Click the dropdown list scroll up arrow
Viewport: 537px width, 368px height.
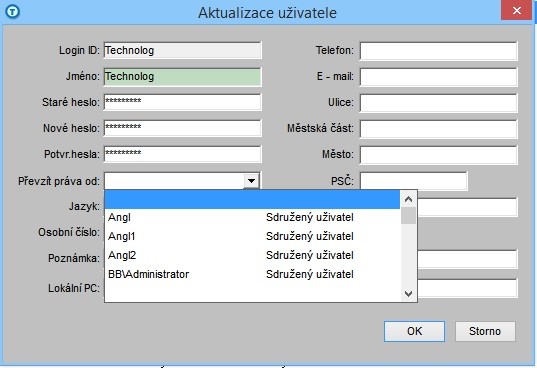(x=408, y=199)
